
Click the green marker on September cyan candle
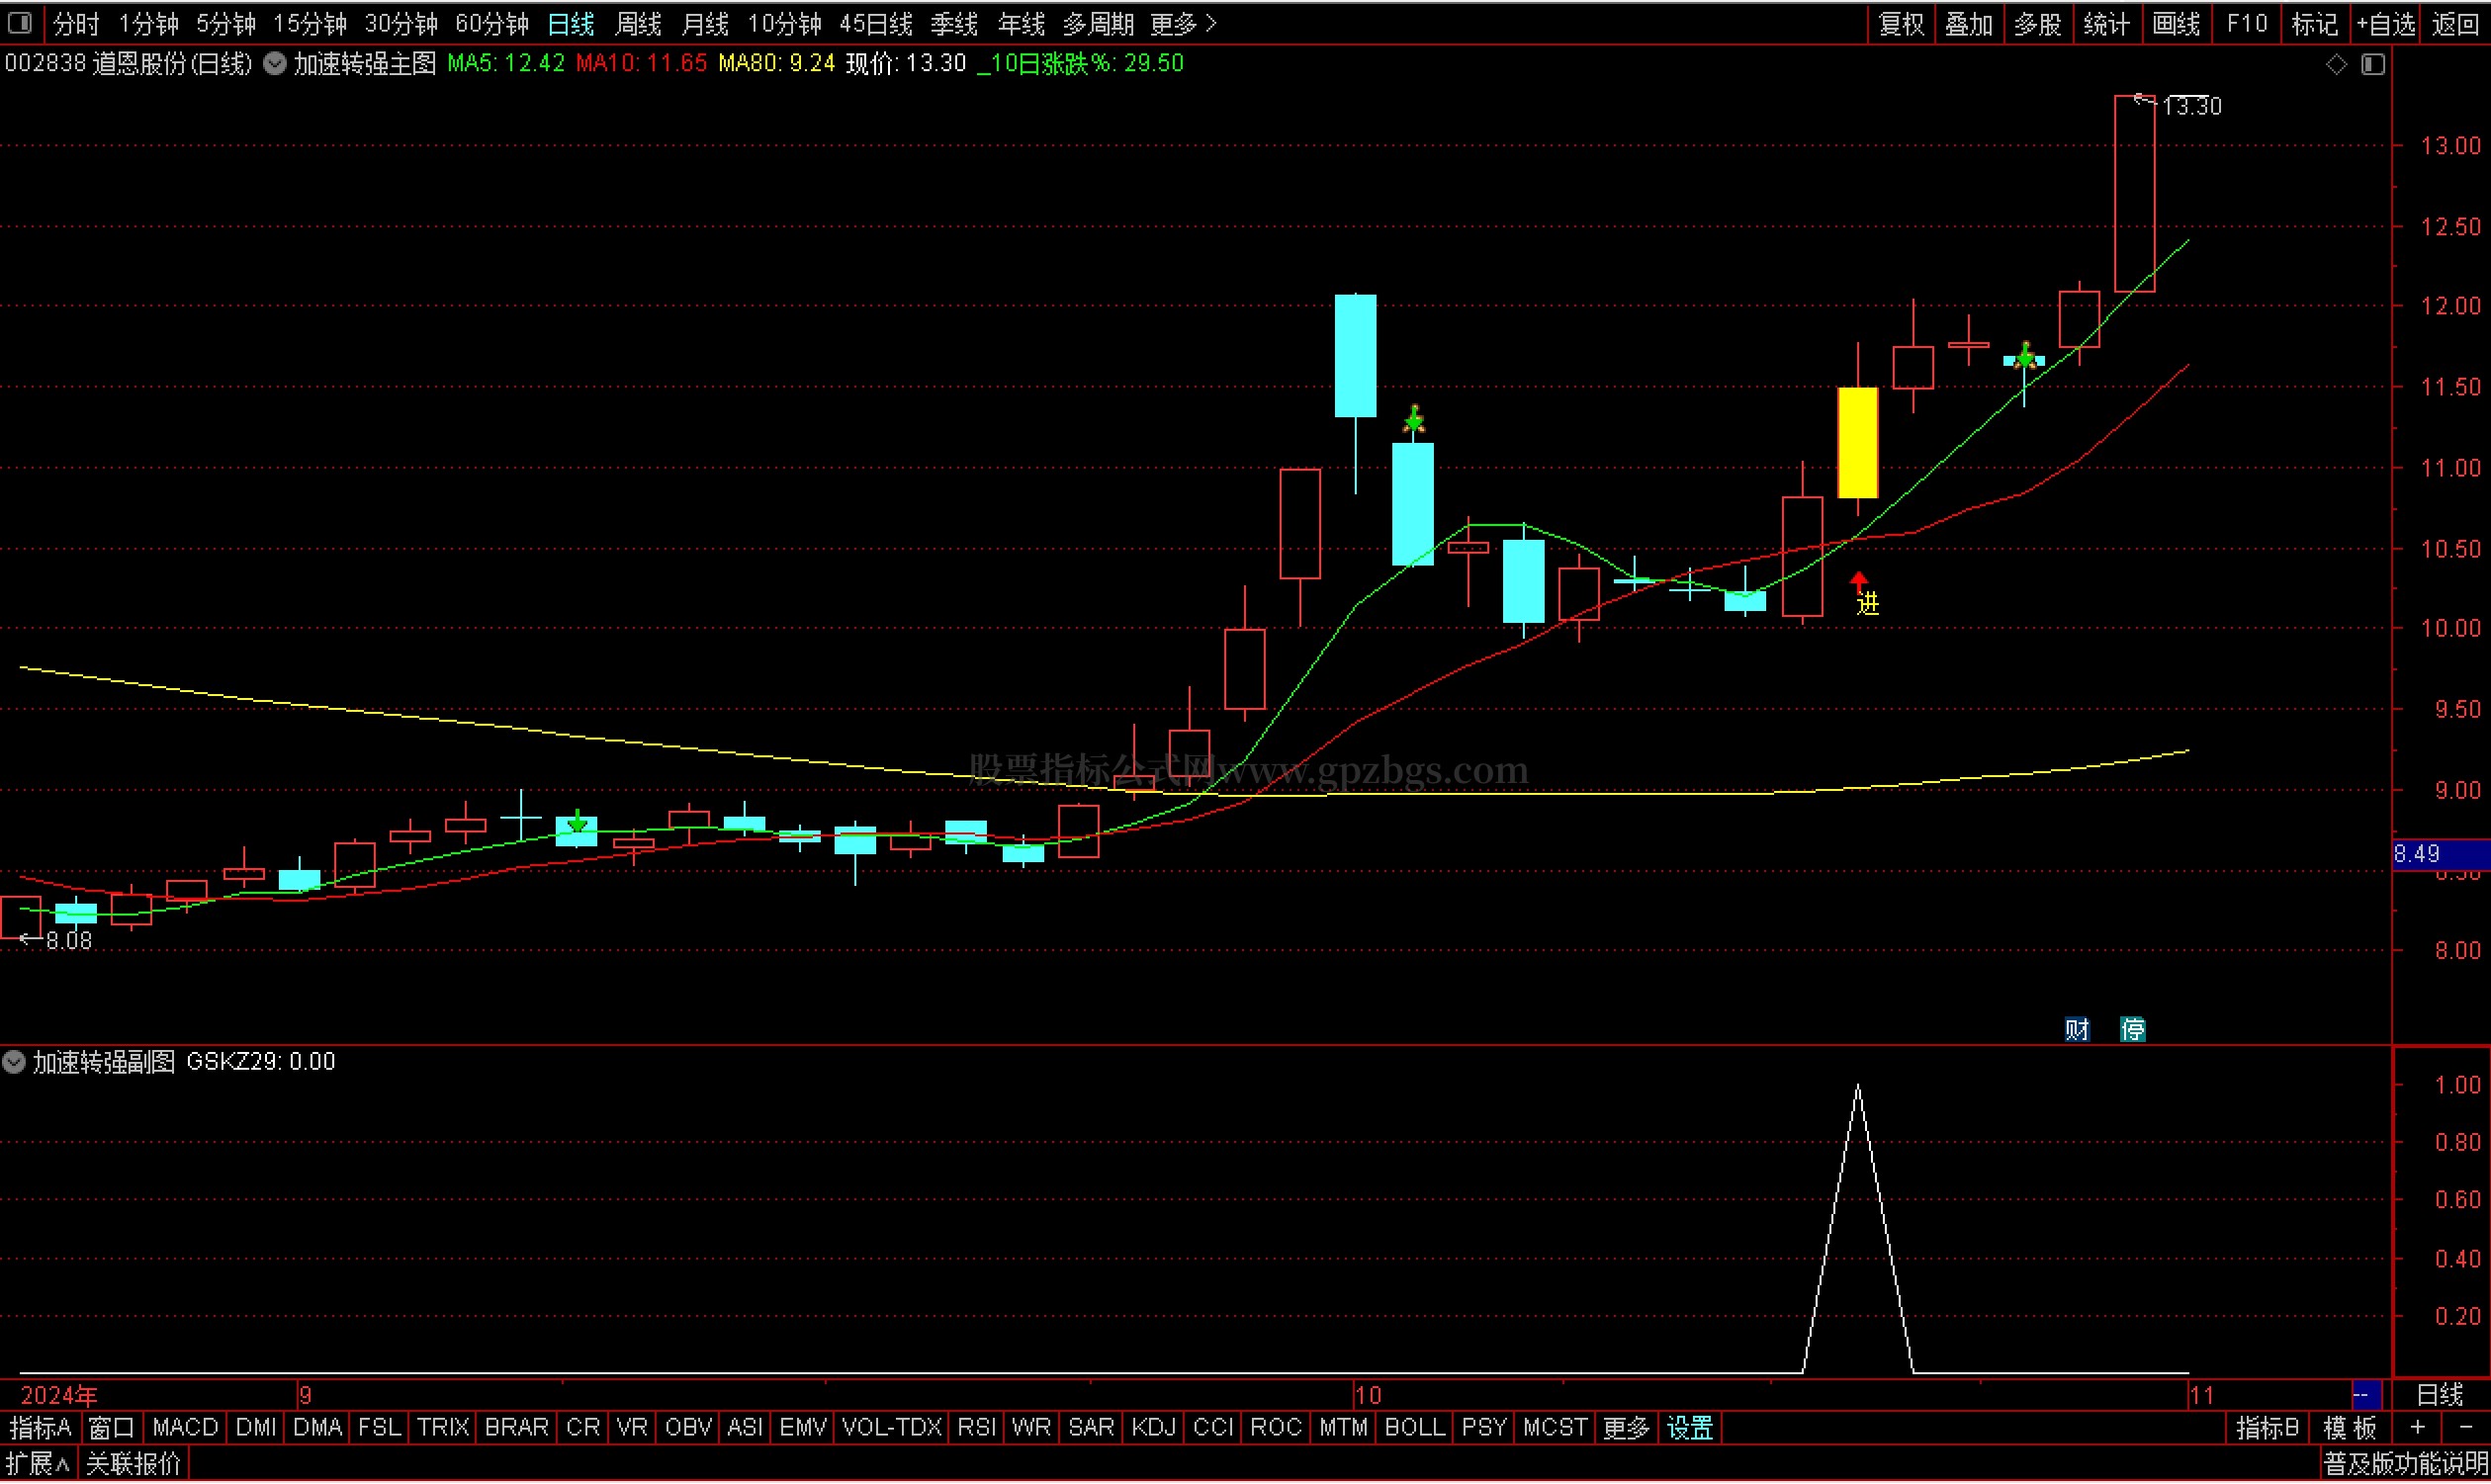coord(577,824)
